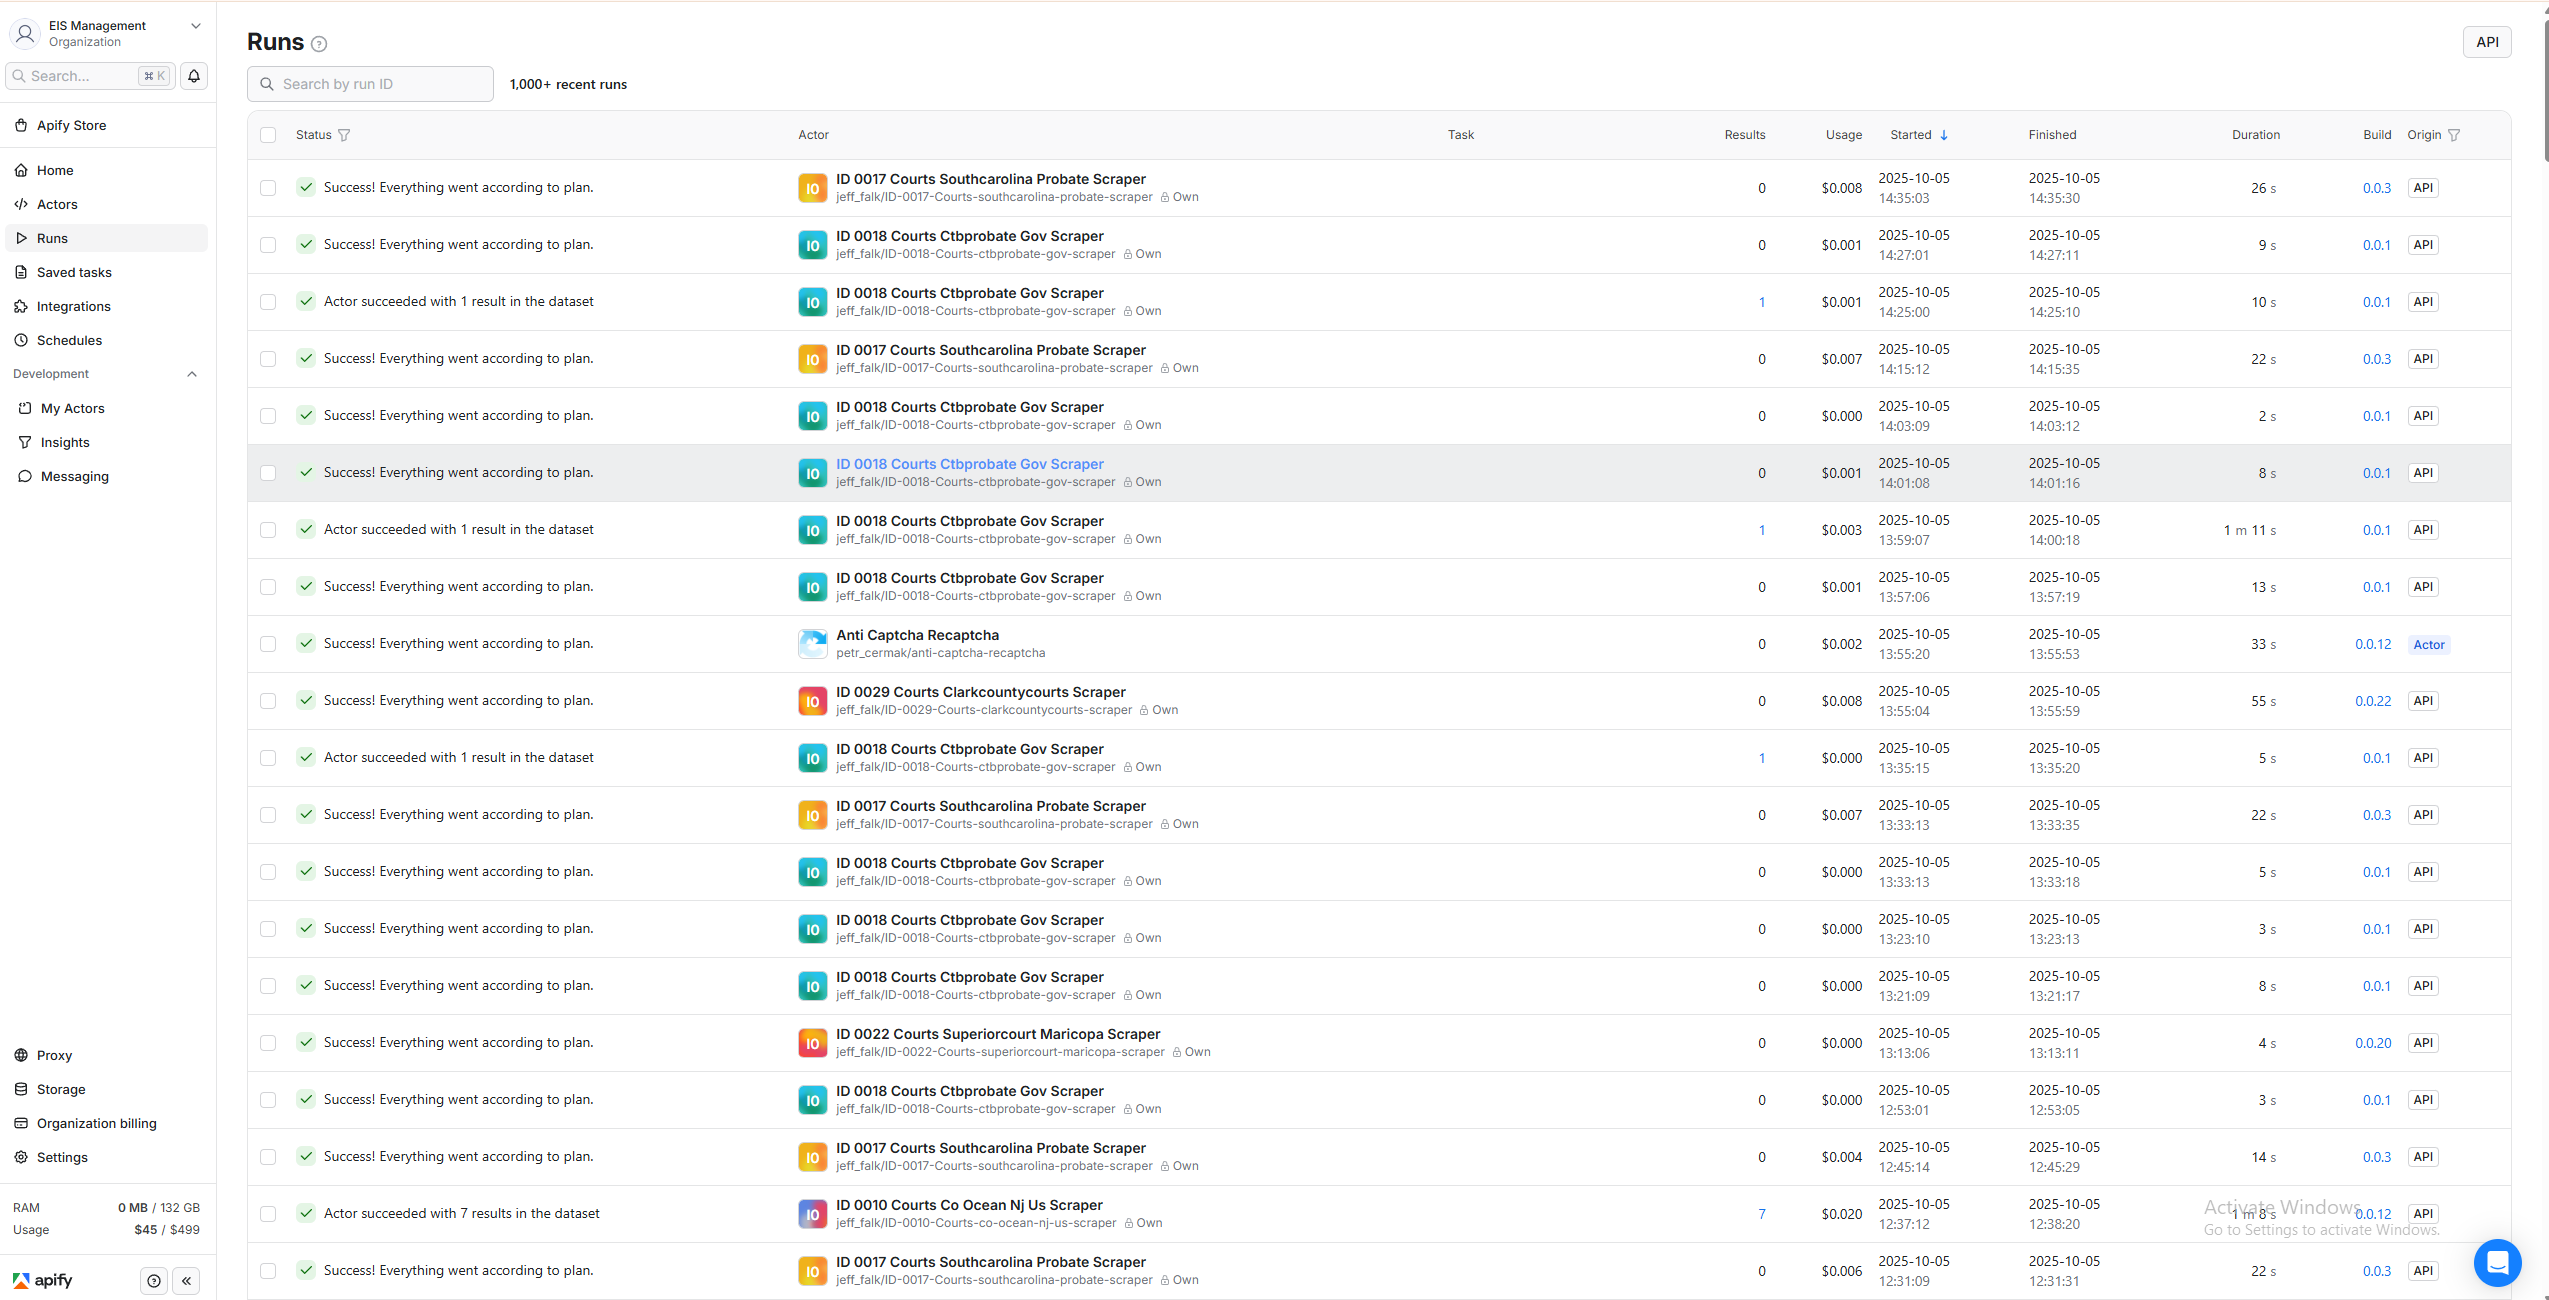
Task: Open the Proxy settings page
Action: 55,1054
